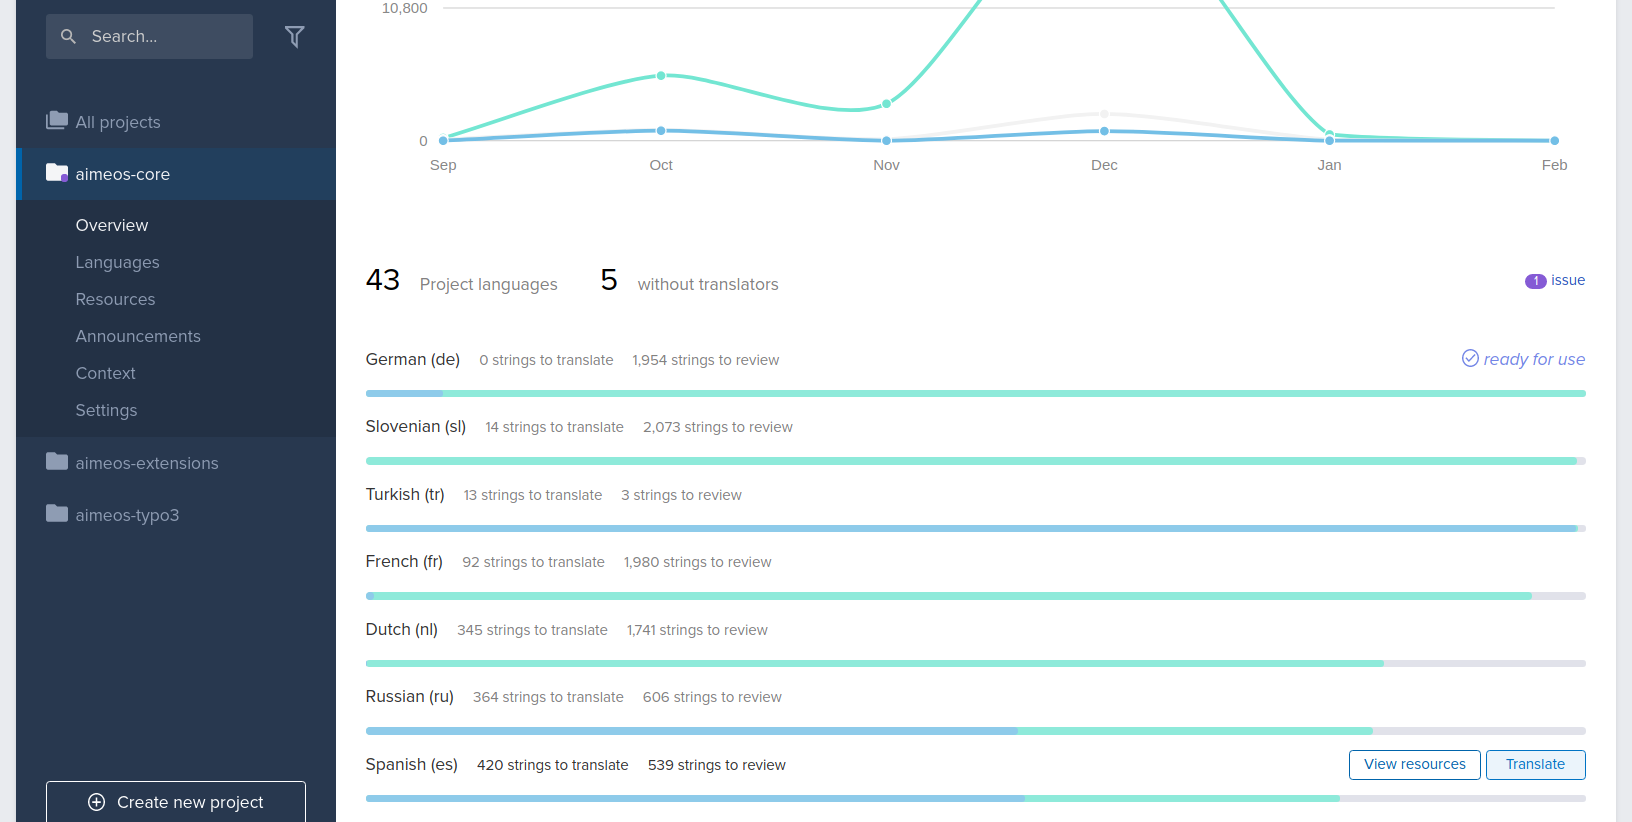Open the Resources section
The image size is (1632, 822).
tap(115, 299)
